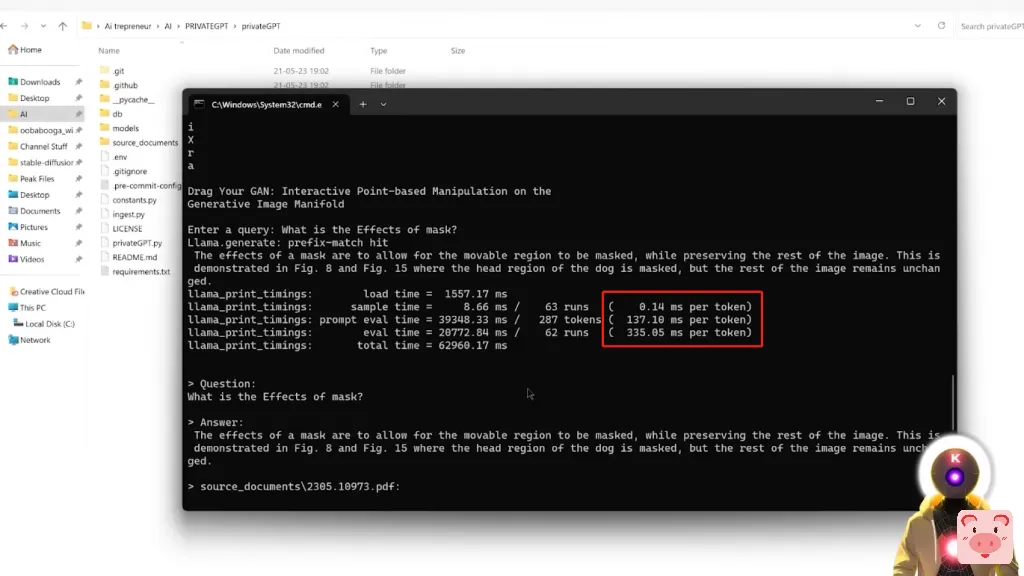1024x576 pixels.
Task: Open Downloads in the sidebar
Action: (40, 82)
